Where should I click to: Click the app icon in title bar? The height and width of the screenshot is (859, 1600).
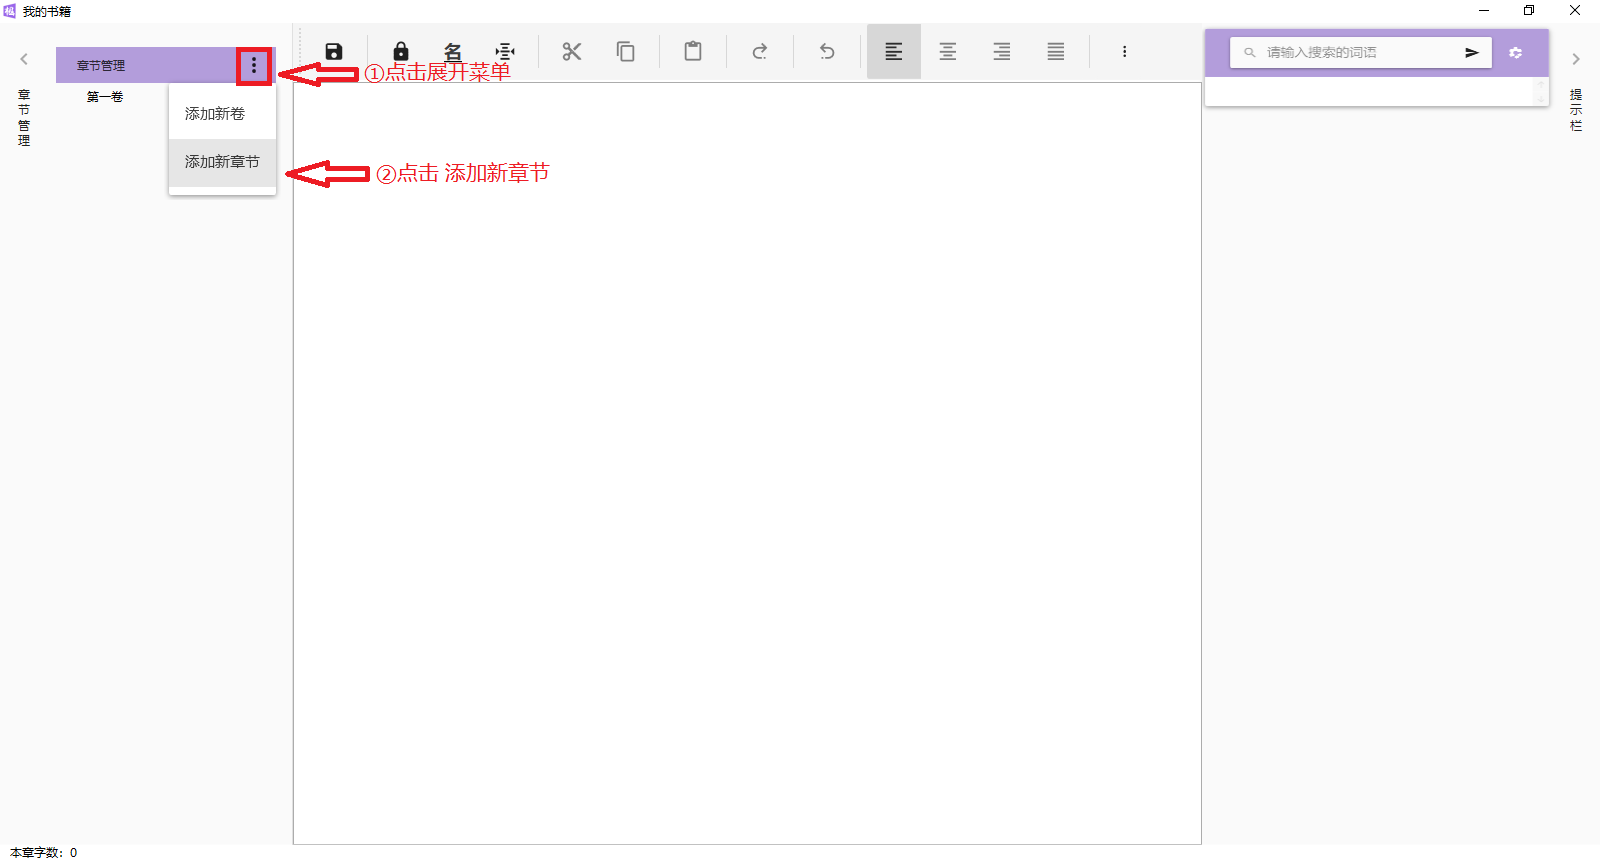pyautogui.click(x=10, y=11)
